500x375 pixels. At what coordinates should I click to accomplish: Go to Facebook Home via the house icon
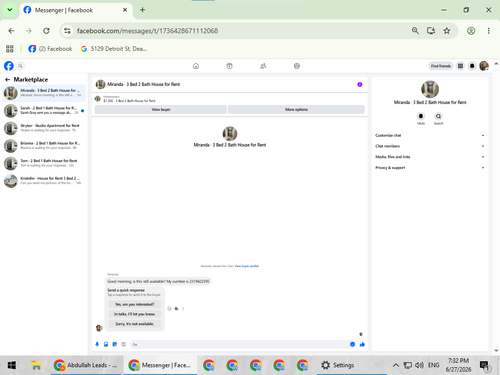tap(196, 66)
